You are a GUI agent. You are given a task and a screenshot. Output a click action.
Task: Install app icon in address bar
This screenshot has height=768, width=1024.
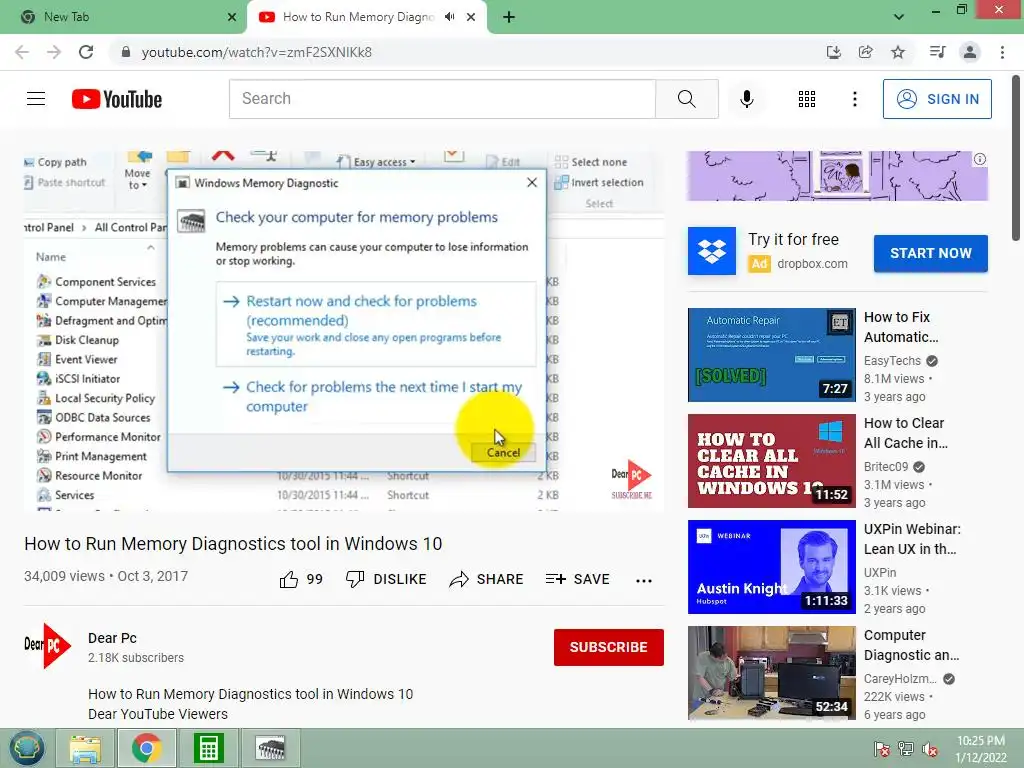coord(833,52)
